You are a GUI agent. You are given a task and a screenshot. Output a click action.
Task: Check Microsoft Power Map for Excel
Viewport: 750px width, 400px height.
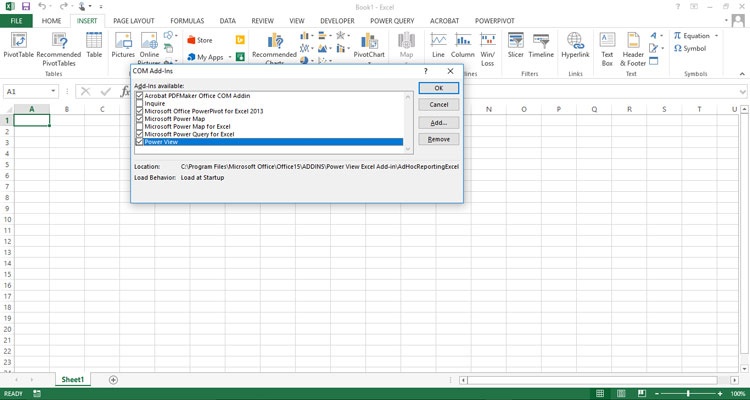tap(140, 126)
